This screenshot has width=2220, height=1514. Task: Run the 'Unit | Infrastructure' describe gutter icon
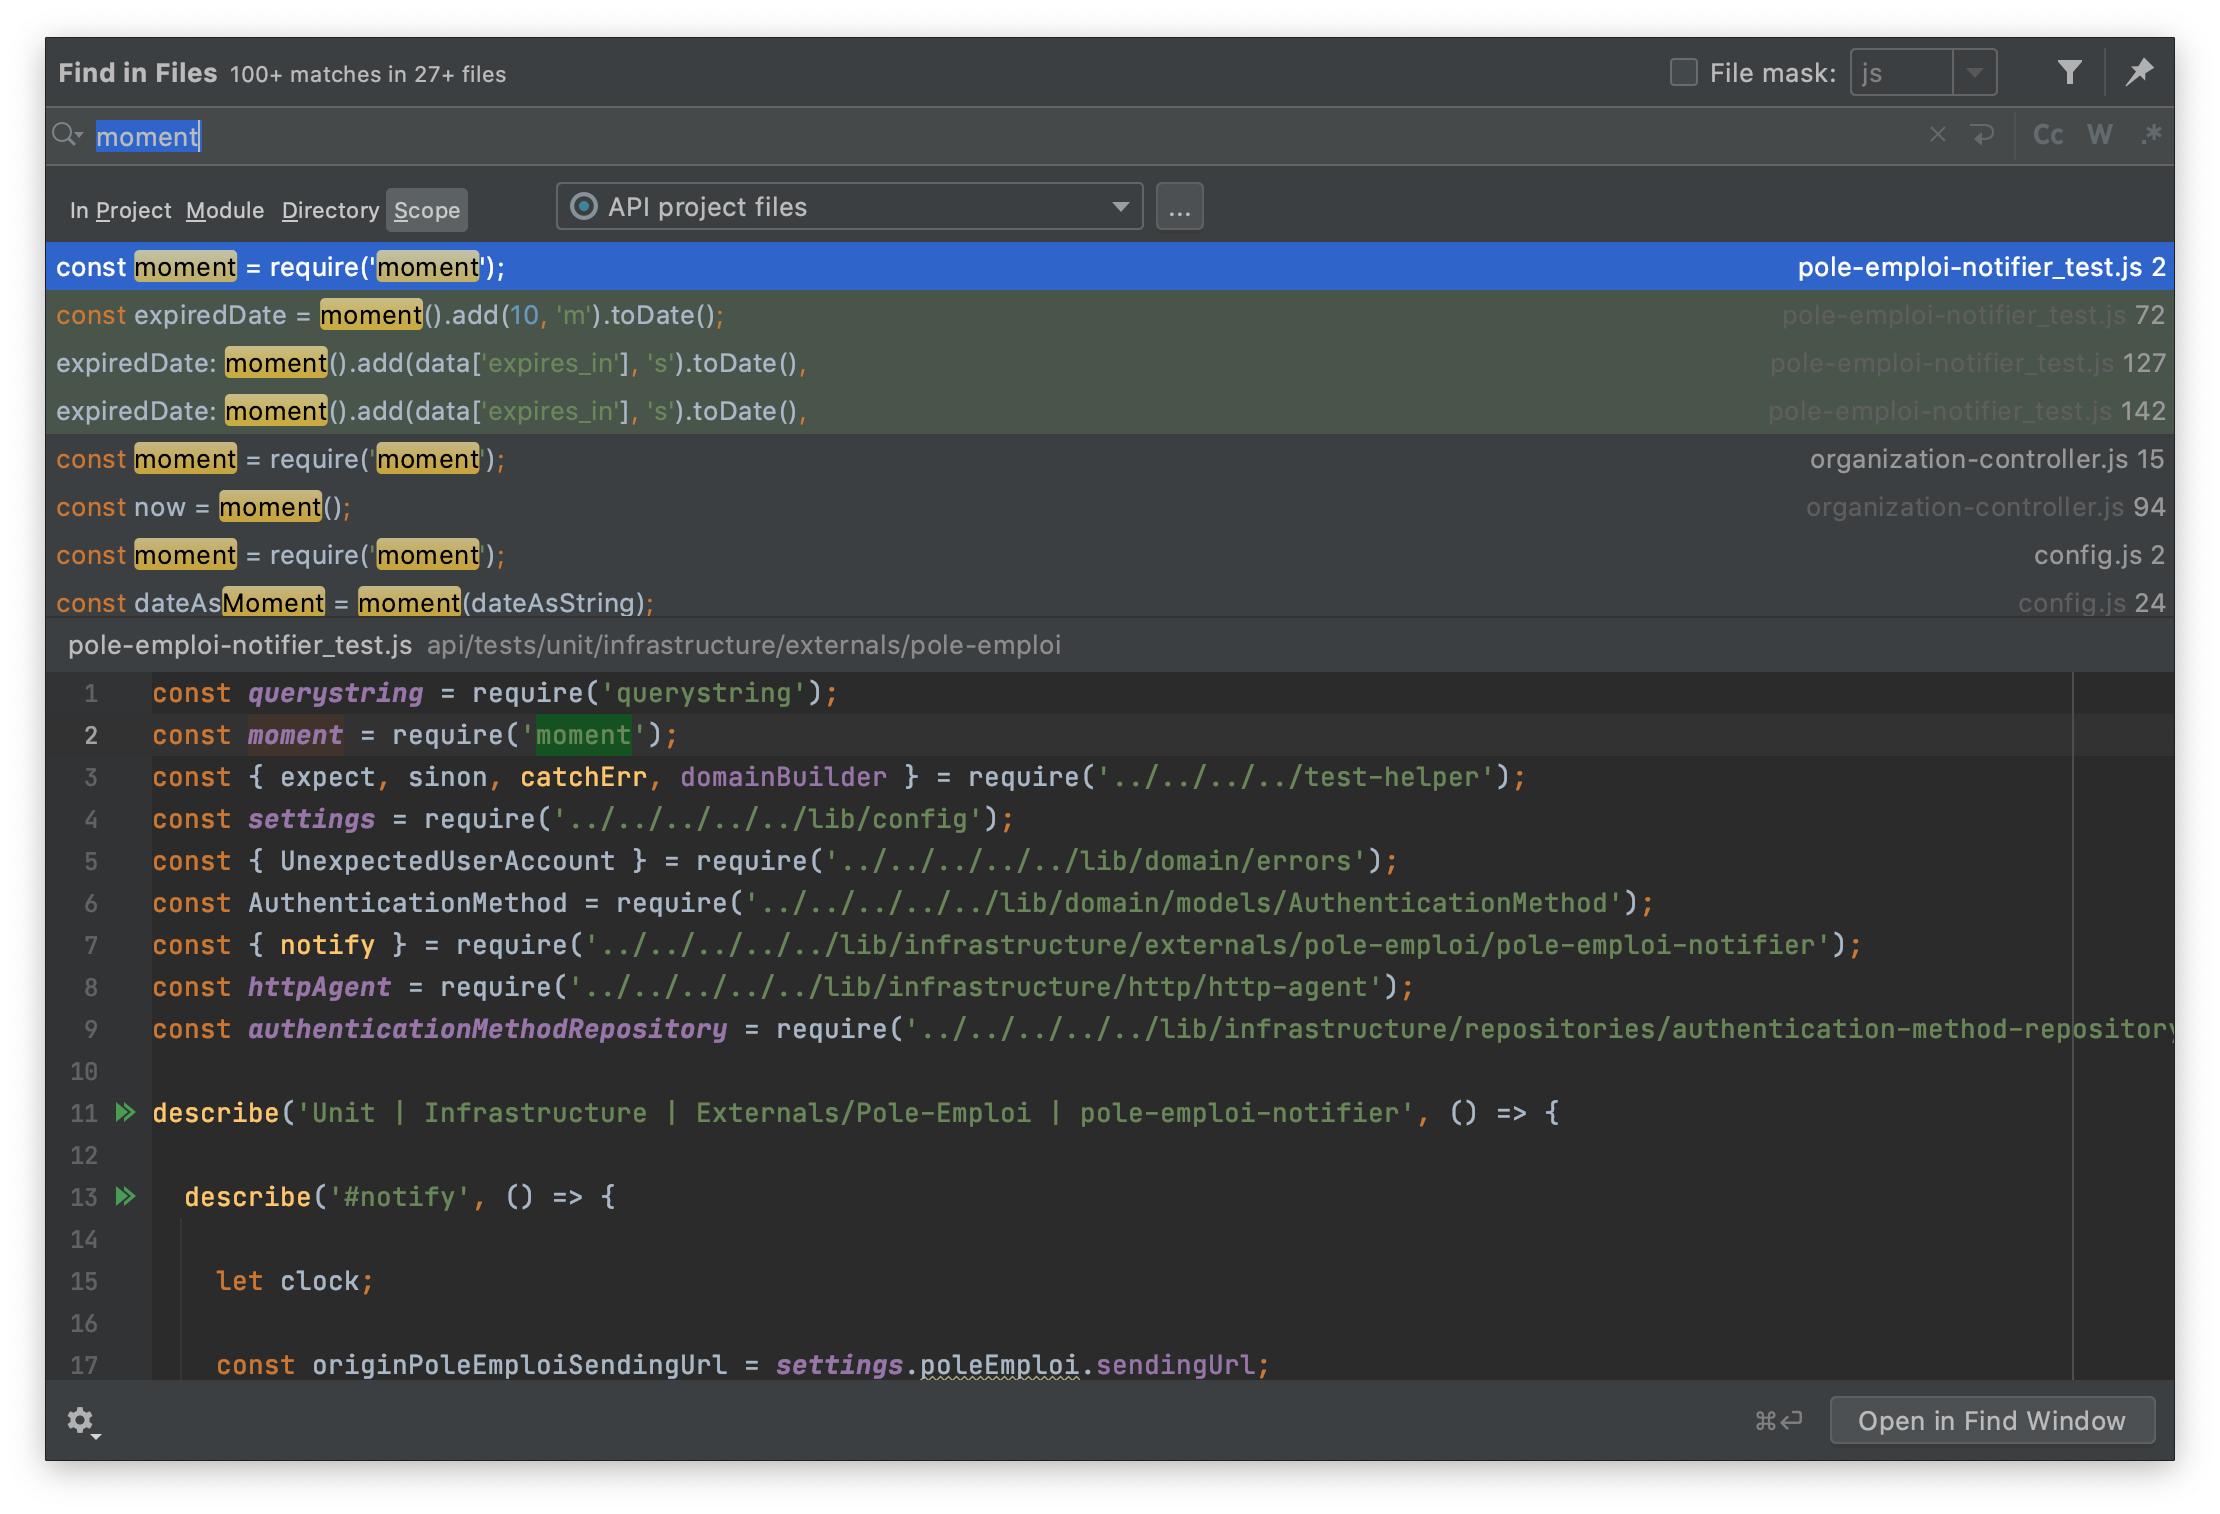(x=125, y=1112)
